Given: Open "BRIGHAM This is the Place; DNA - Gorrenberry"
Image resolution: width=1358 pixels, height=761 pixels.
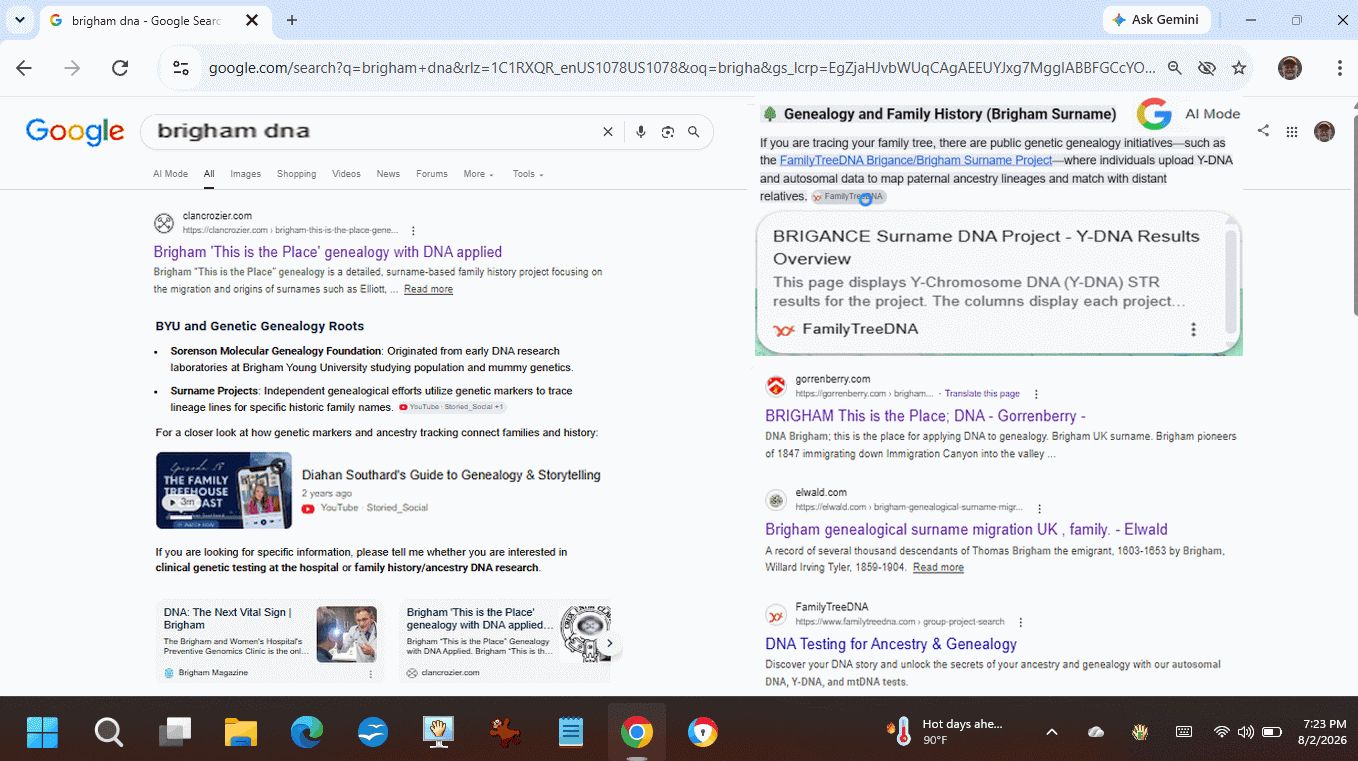Looking at the screenshot, I should 925,416.
